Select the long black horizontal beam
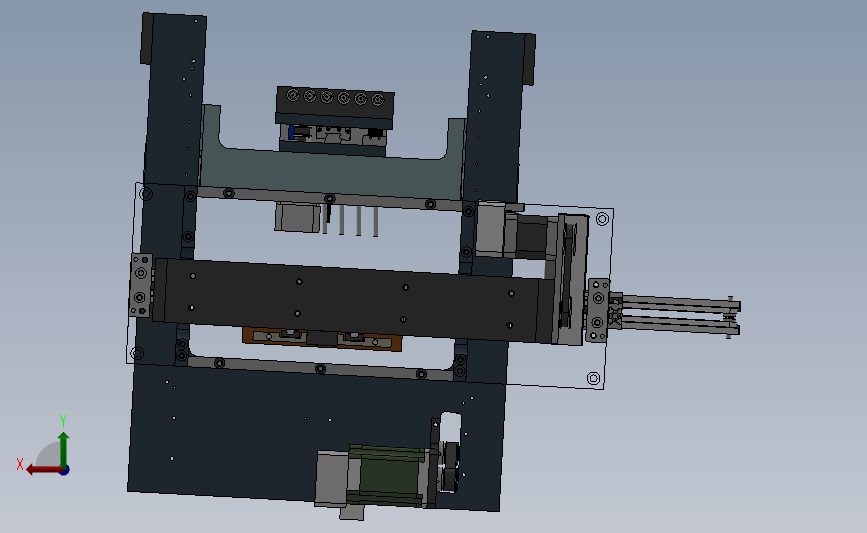 (x=354, y=299)
